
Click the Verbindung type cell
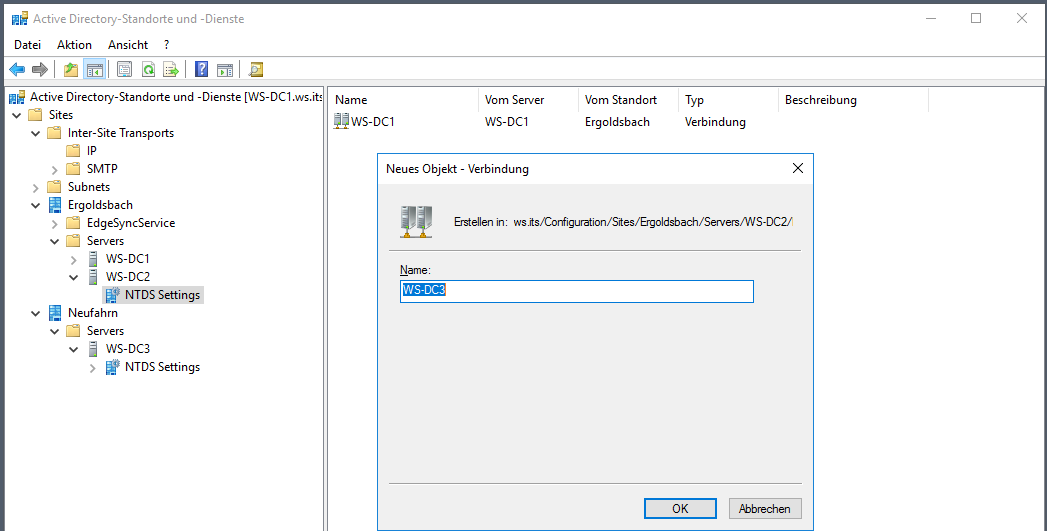point(715,122)
